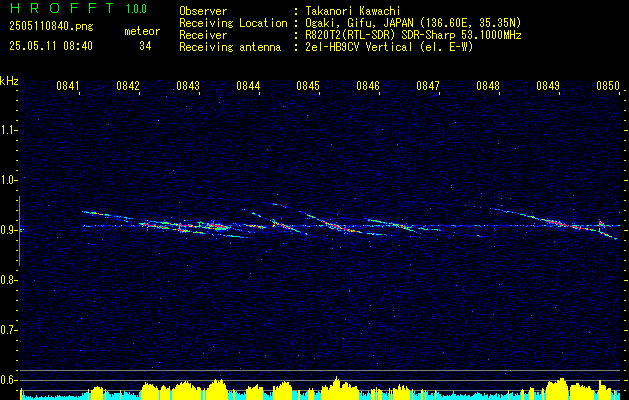Screen dimensions: 629x400
Task: Click the 0850 time marker
Action: [x=608, y=86]
